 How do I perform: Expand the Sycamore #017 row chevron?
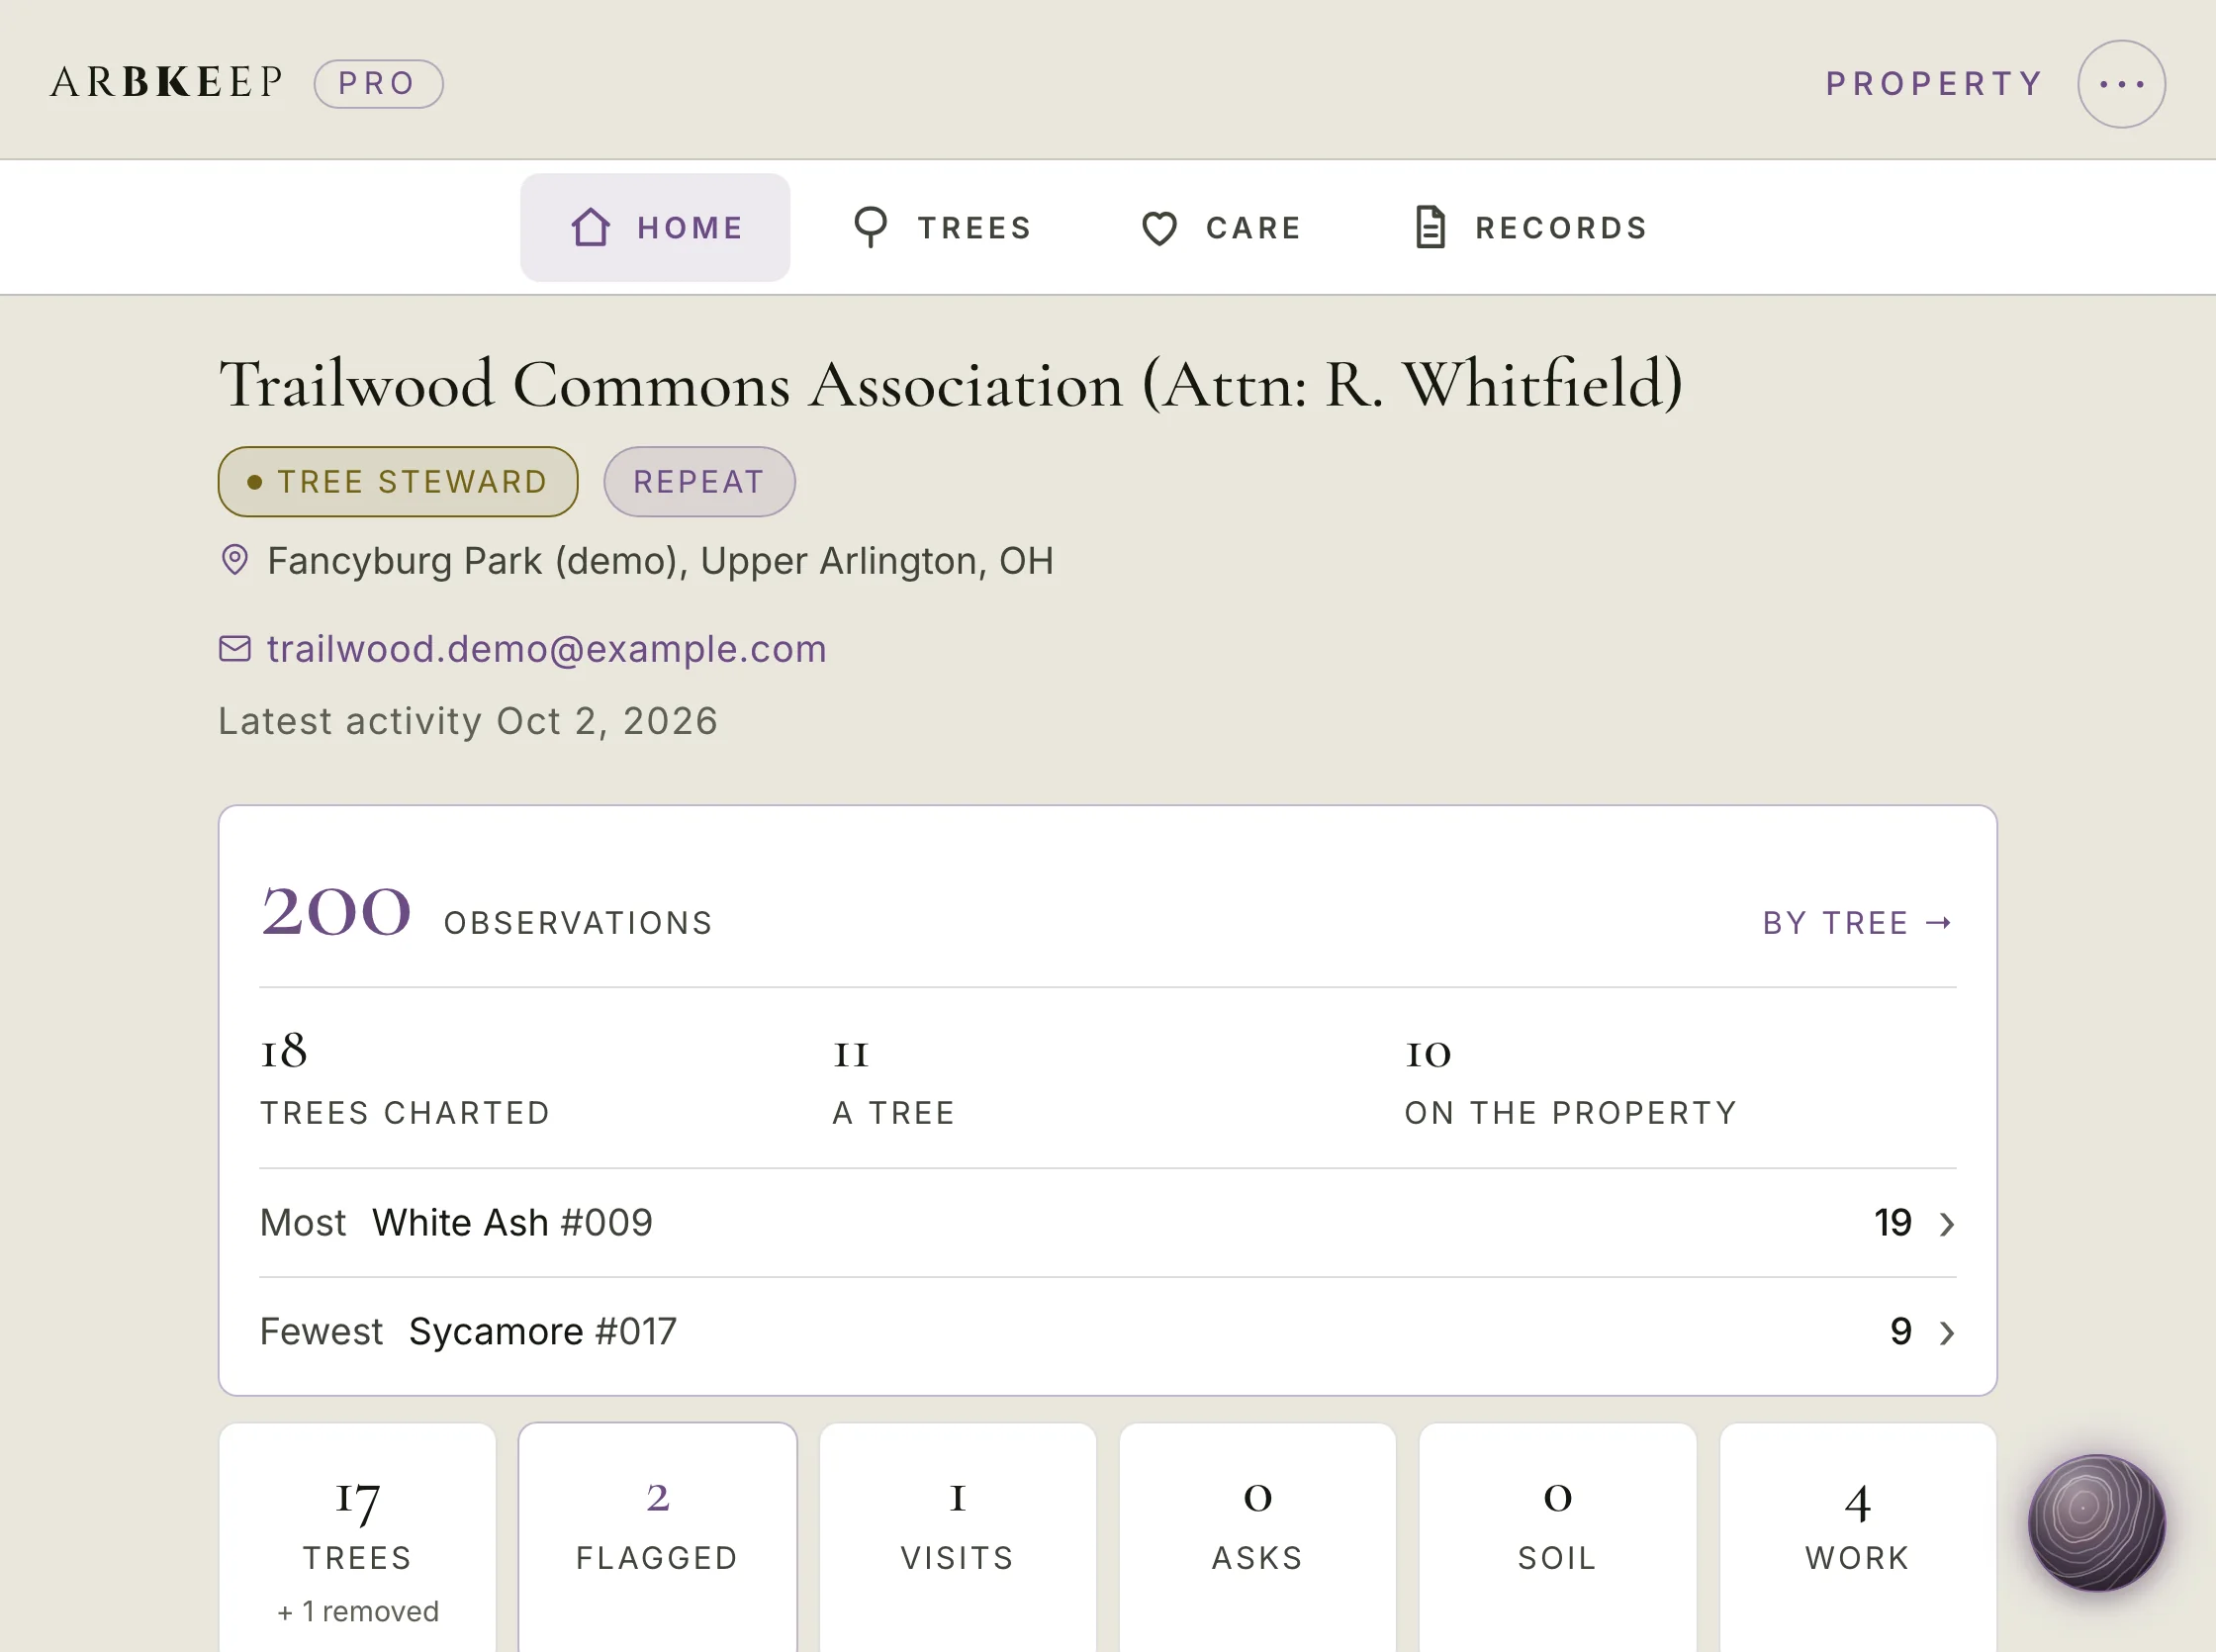1946,1333
